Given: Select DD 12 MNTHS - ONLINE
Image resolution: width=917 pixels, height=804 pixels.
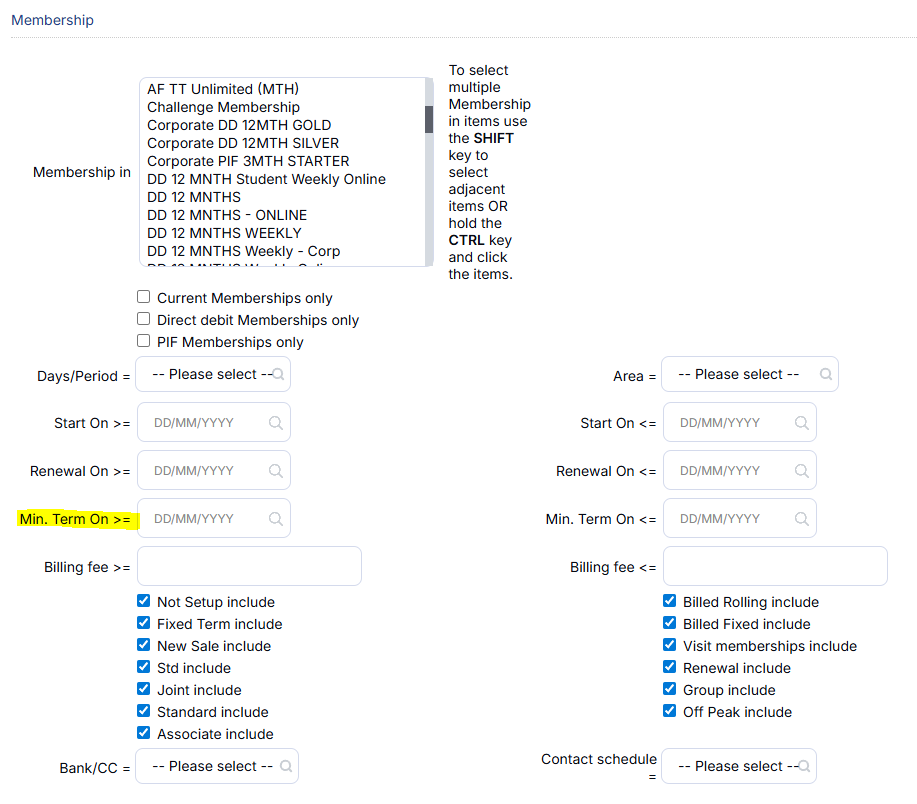Looking at the screenshot, I should click(x=284, y=215).
